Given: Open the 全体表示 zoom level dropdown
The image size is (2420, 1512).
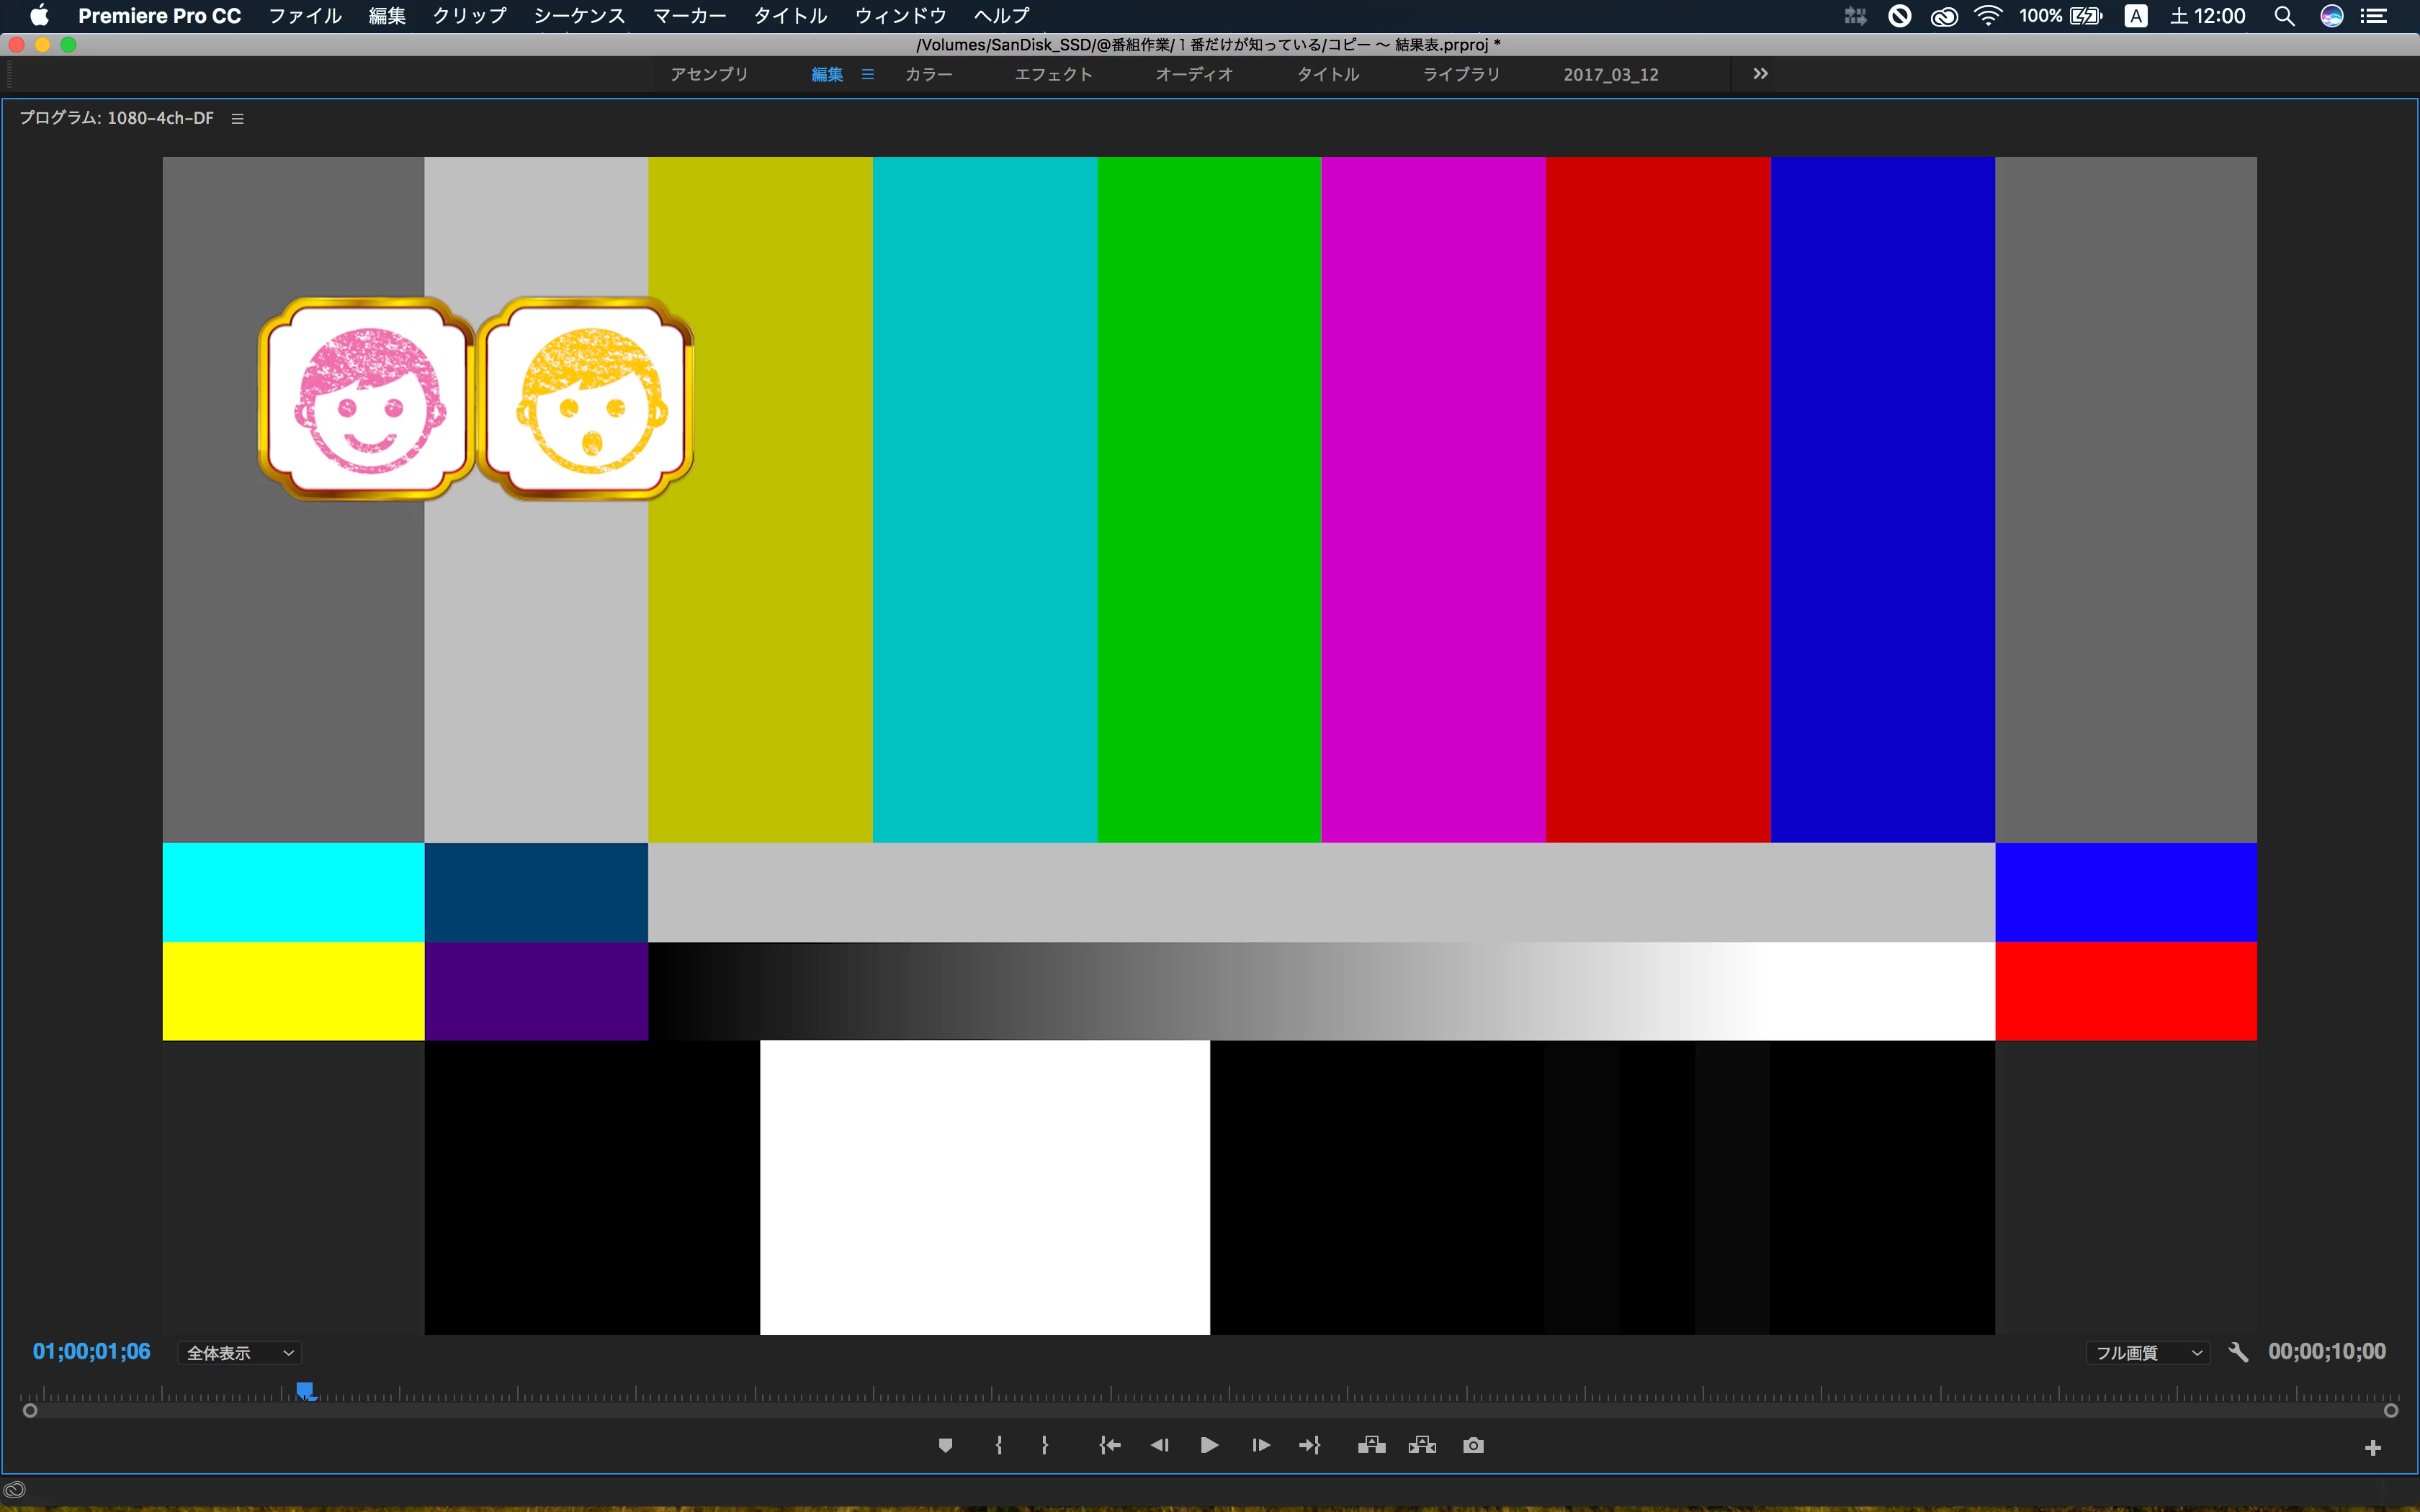Looking at the screenshot, I should 240,1353.
